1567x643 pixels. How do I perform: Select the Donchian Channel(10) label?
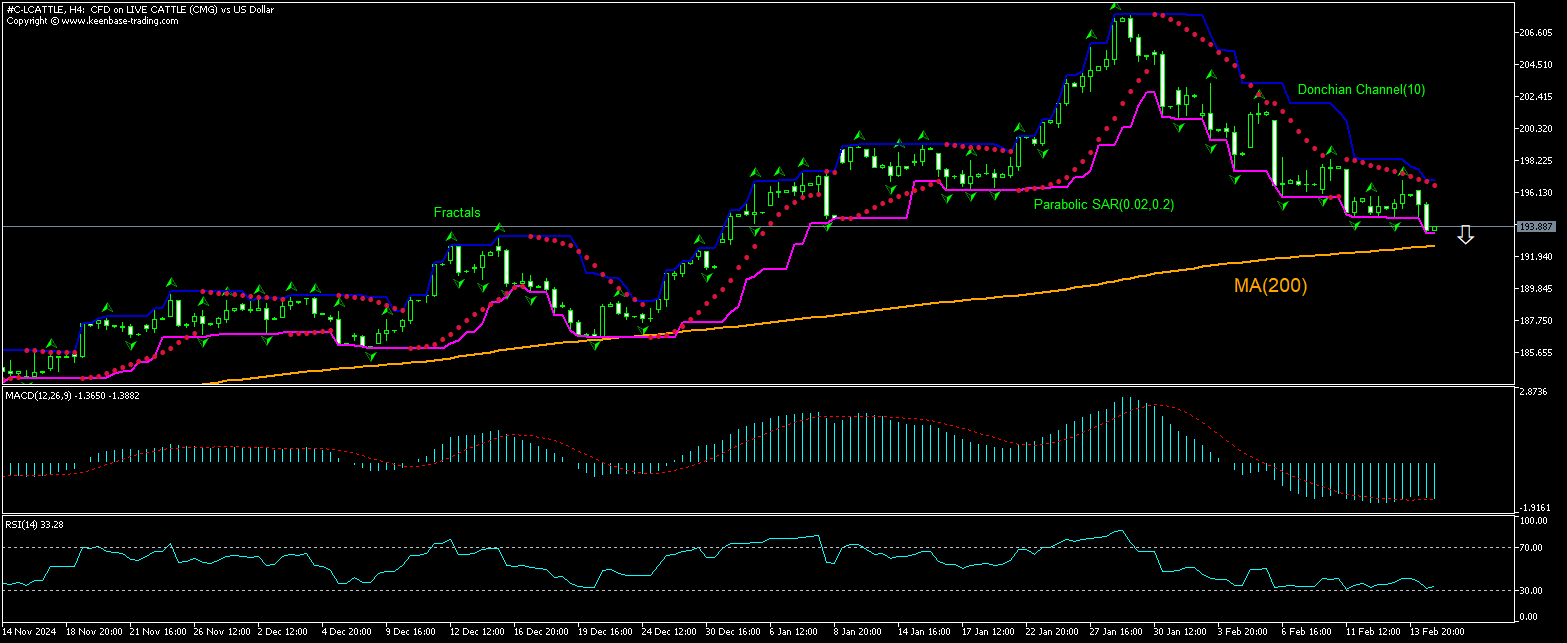tap(1361, 90)
